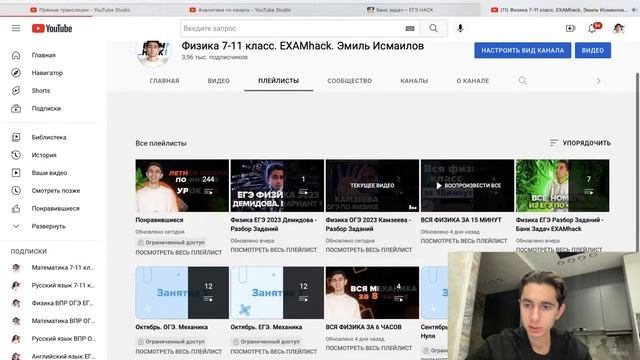Open the Упорядочить sort dropdown
This screenshot has height=360, width=640.
580,143
